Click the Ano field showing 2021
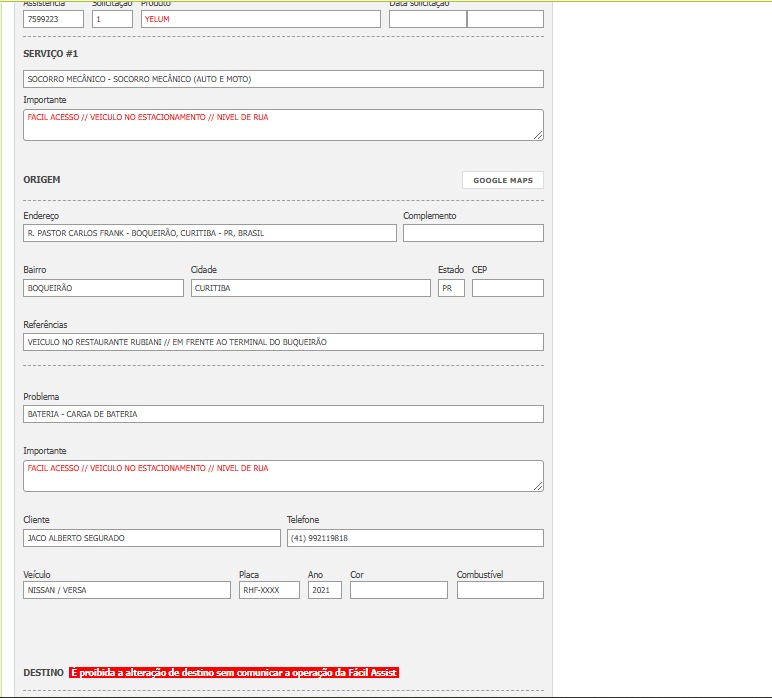Screen dimensions: 772x698 pyautogui.click(x=324, y=590)
